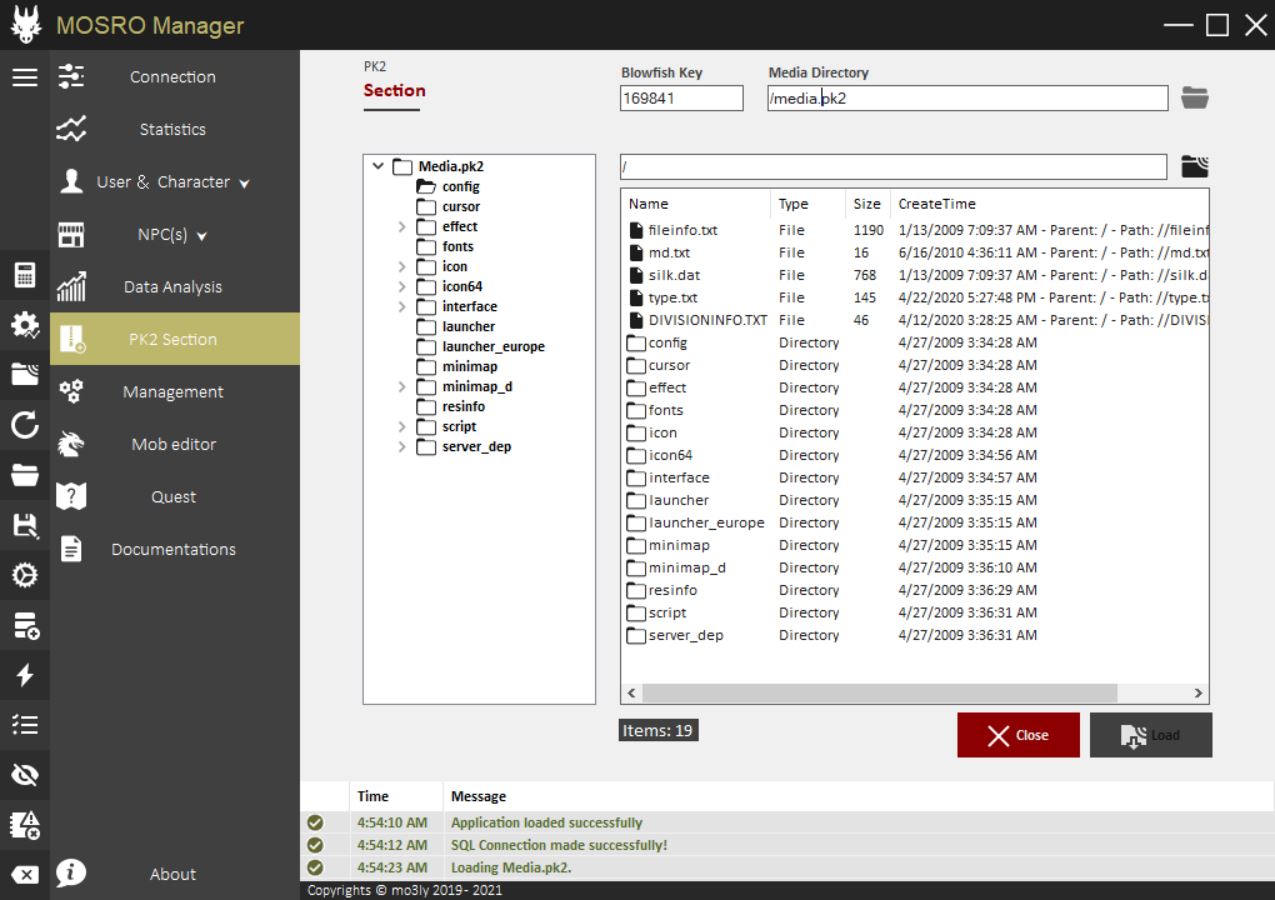Expand the User & Character submenu

[173, 182]
